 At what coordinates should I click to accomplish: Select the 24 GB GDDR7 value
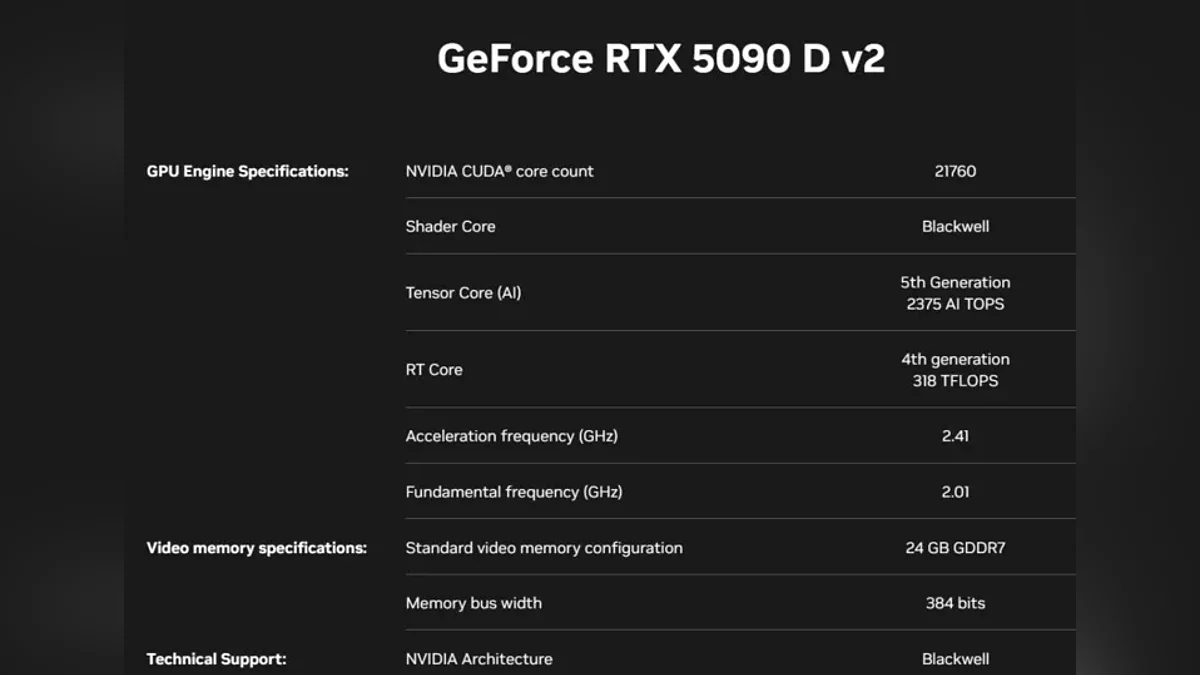click(x=955, y=548)
